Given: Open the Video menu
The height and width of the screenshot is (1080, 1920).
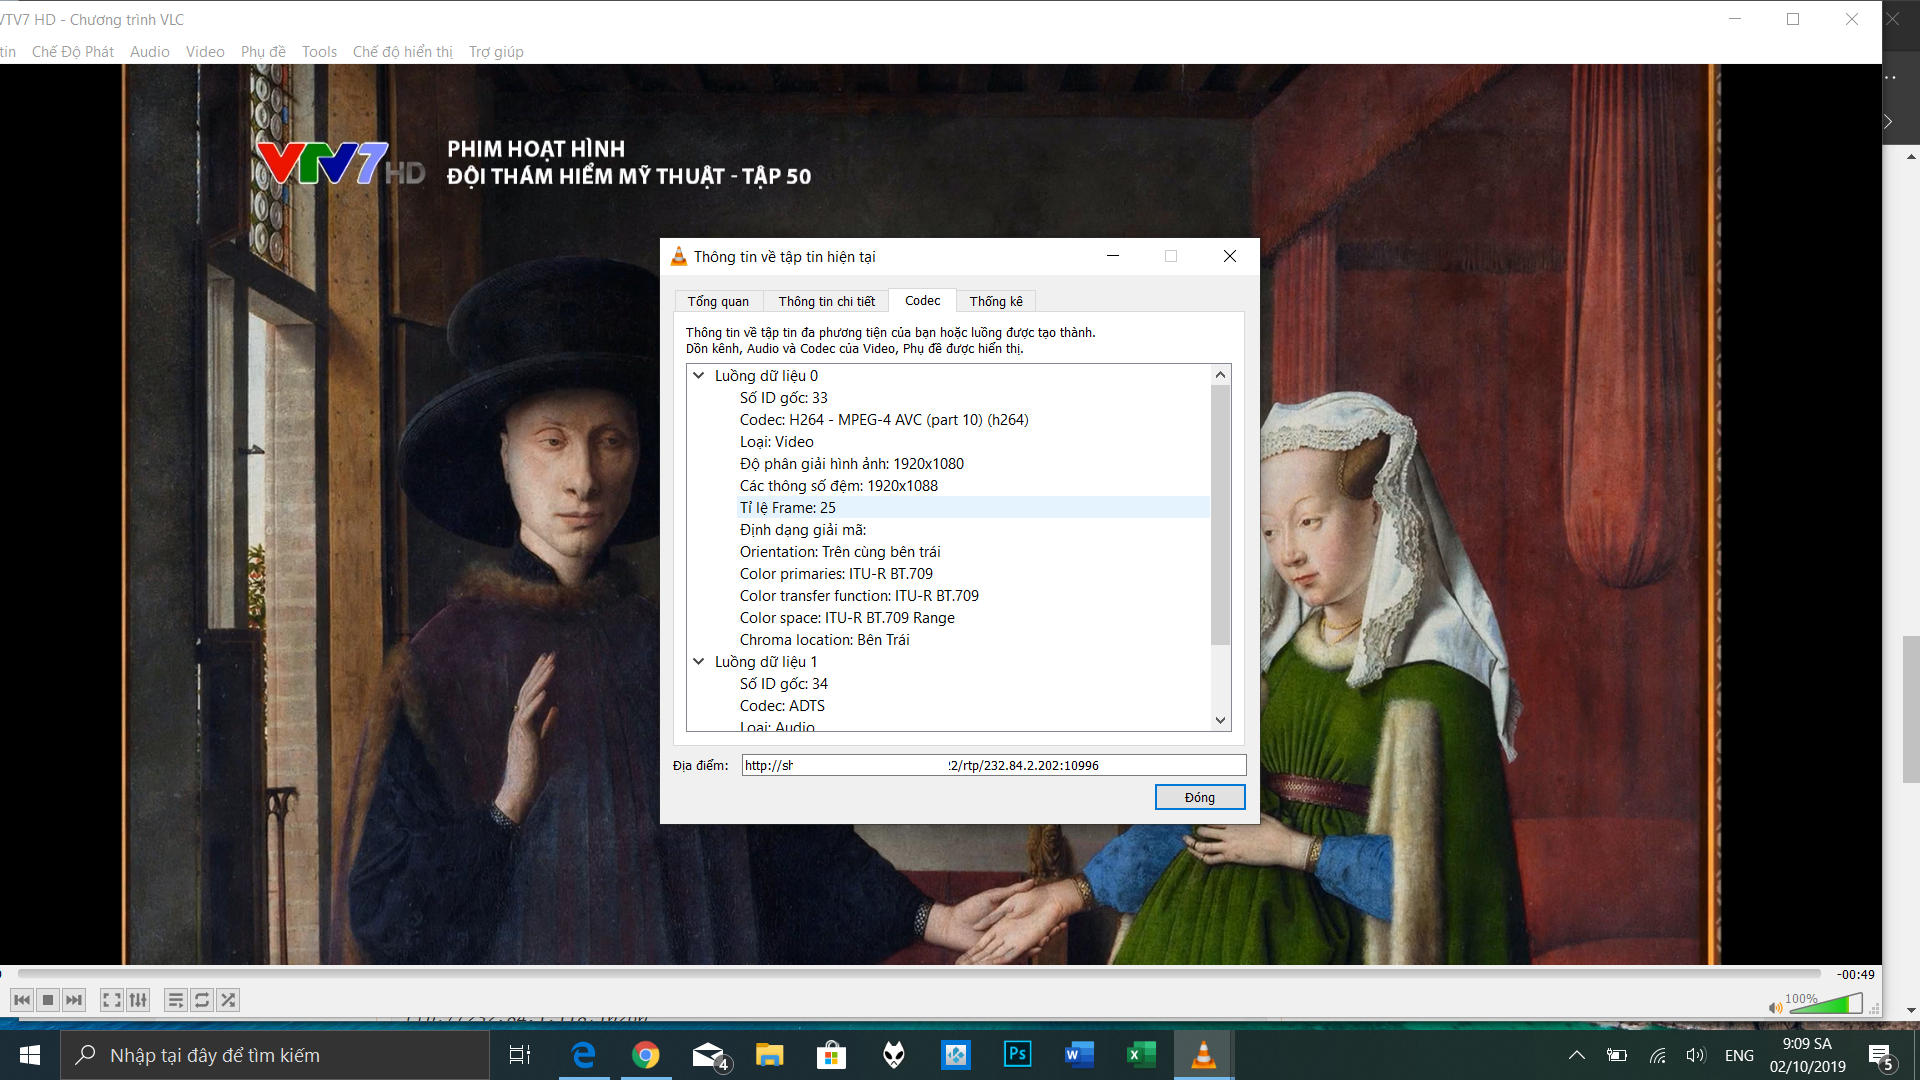Looking at the screenshot, I should pos(205,52).
